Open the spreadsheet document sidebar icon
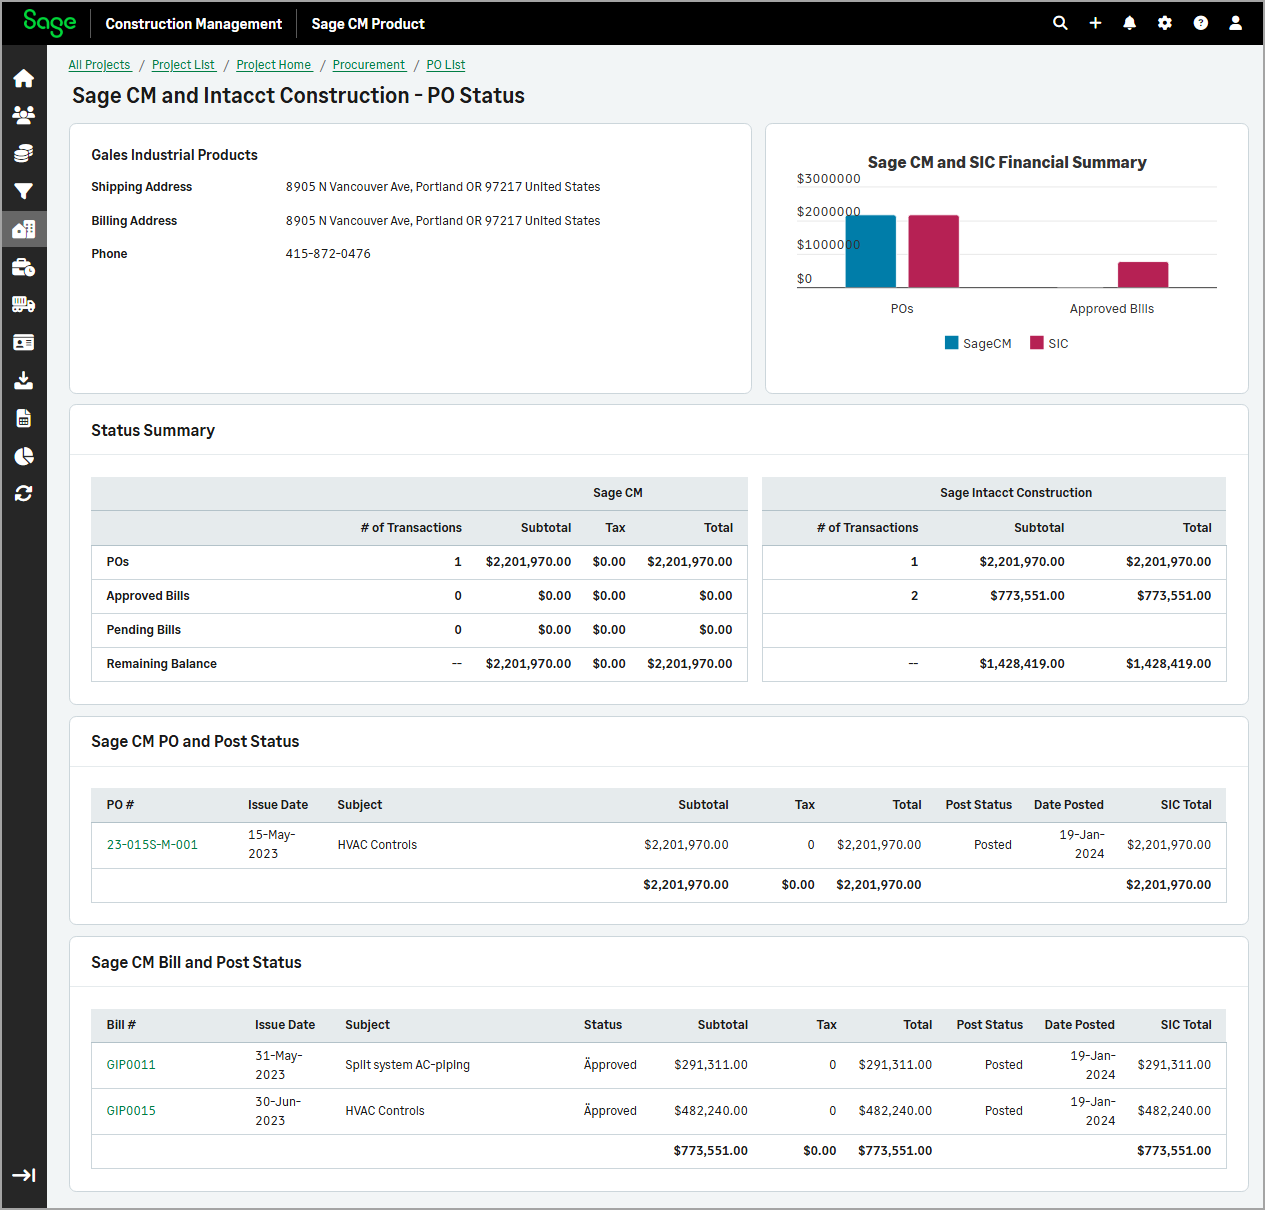The width and height of the screenshot is (1265, 1210). click(24, 418)
